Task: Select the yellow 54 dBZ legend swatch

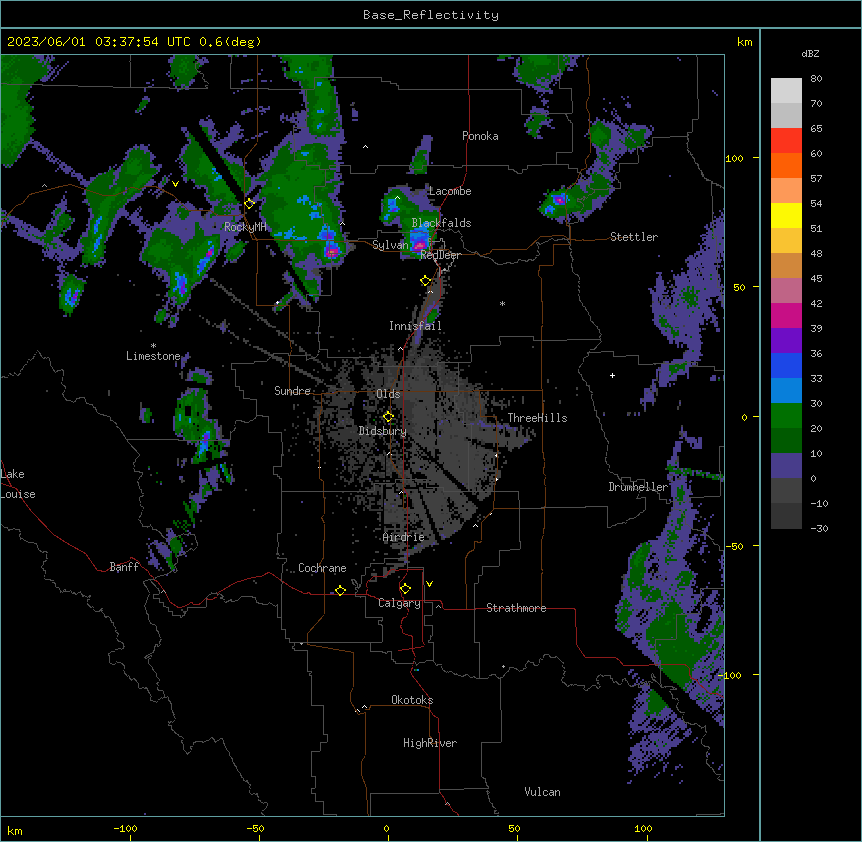Action: (786, 215)
